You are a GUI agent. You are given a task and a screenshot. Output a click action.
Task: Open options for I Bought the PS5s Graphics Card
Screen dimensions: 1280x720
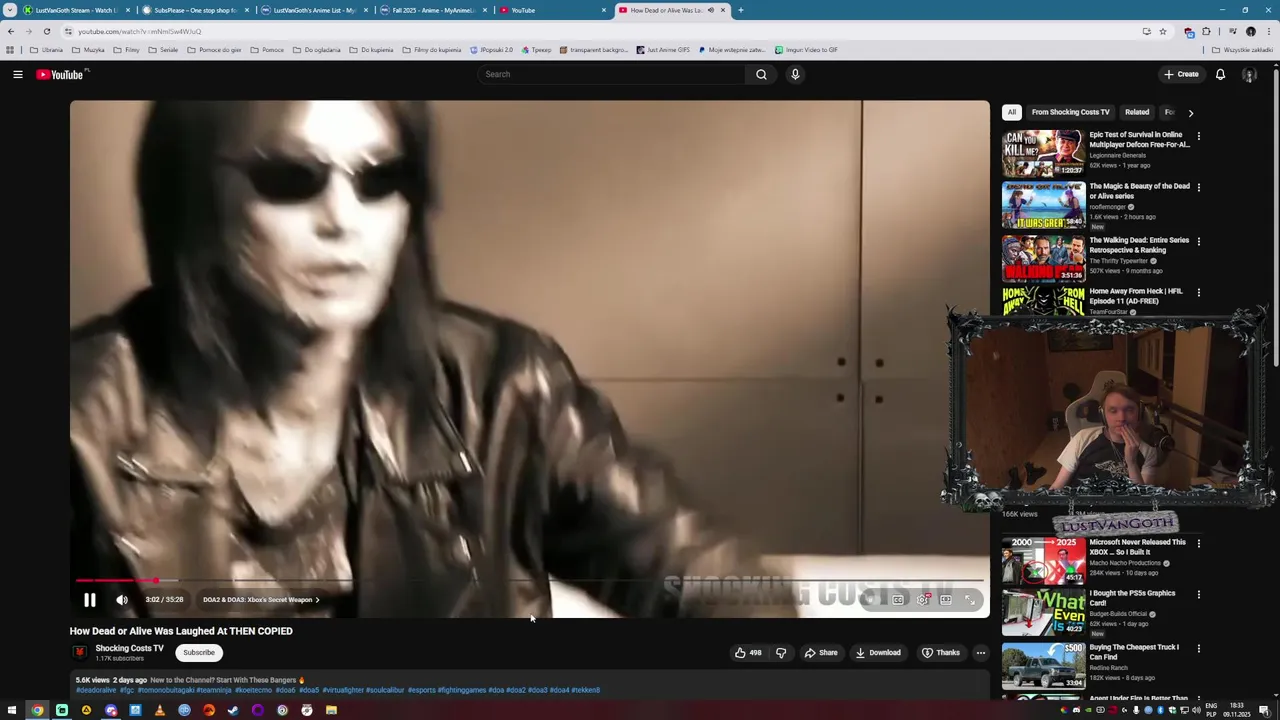tap(1199, 594)
